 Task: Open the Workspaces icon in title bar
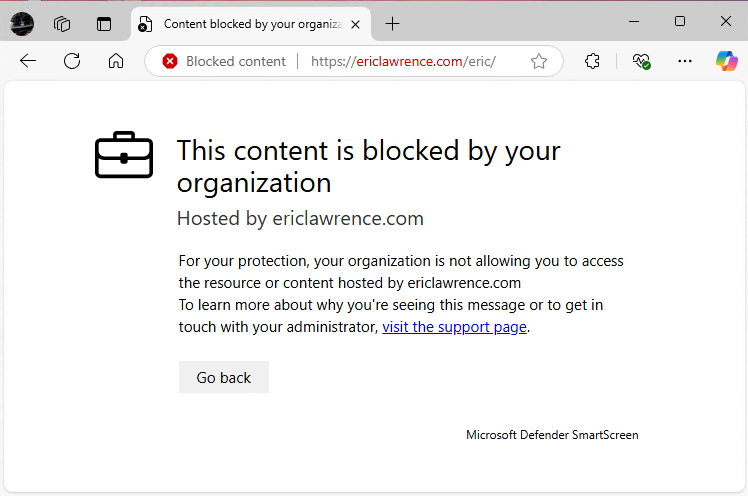[x=62, y=23]
